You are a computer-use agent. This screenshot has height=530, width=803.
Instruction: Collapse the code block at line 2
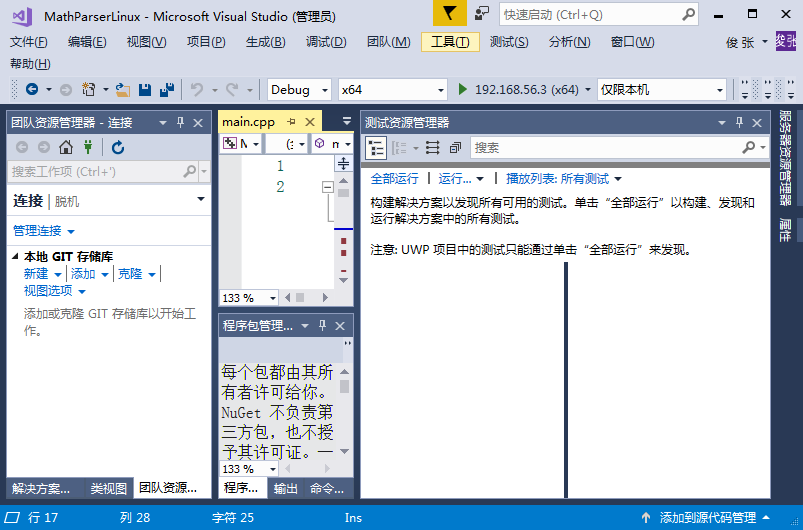click(x=328, y=187)
